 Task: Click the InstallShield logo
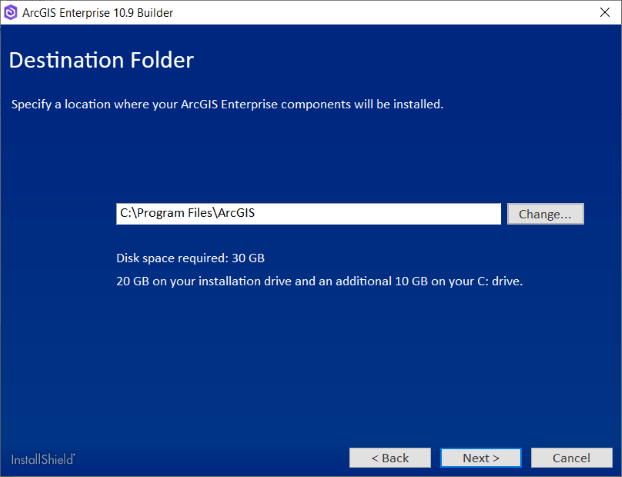pyautogui.click(x=43, y=459)
